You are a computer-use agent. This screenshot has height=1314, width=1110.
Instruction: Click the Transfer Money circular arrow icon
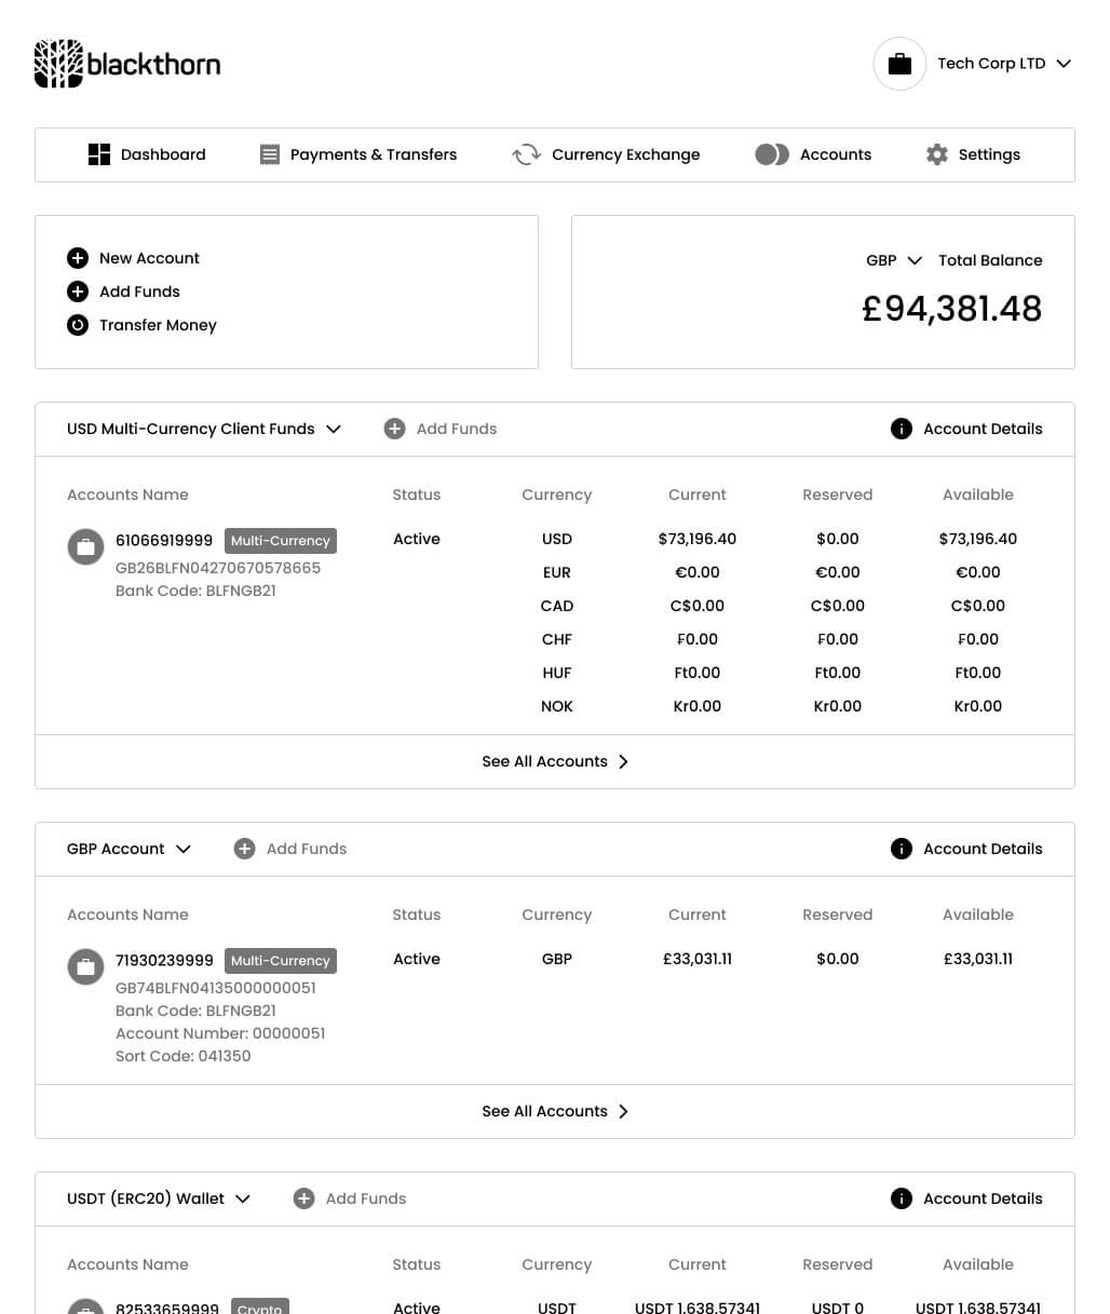(x=77, y=325)
